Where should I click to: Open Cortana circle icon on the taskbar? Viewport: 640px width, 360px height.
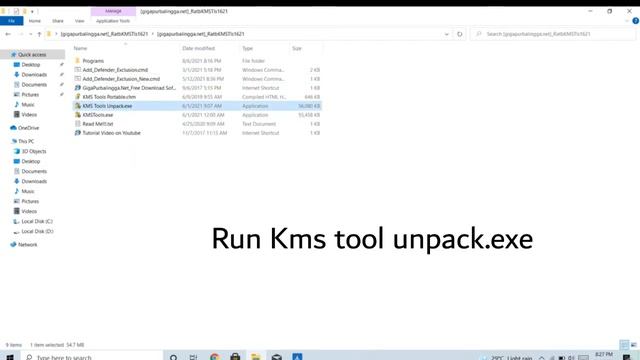point(173,357)
